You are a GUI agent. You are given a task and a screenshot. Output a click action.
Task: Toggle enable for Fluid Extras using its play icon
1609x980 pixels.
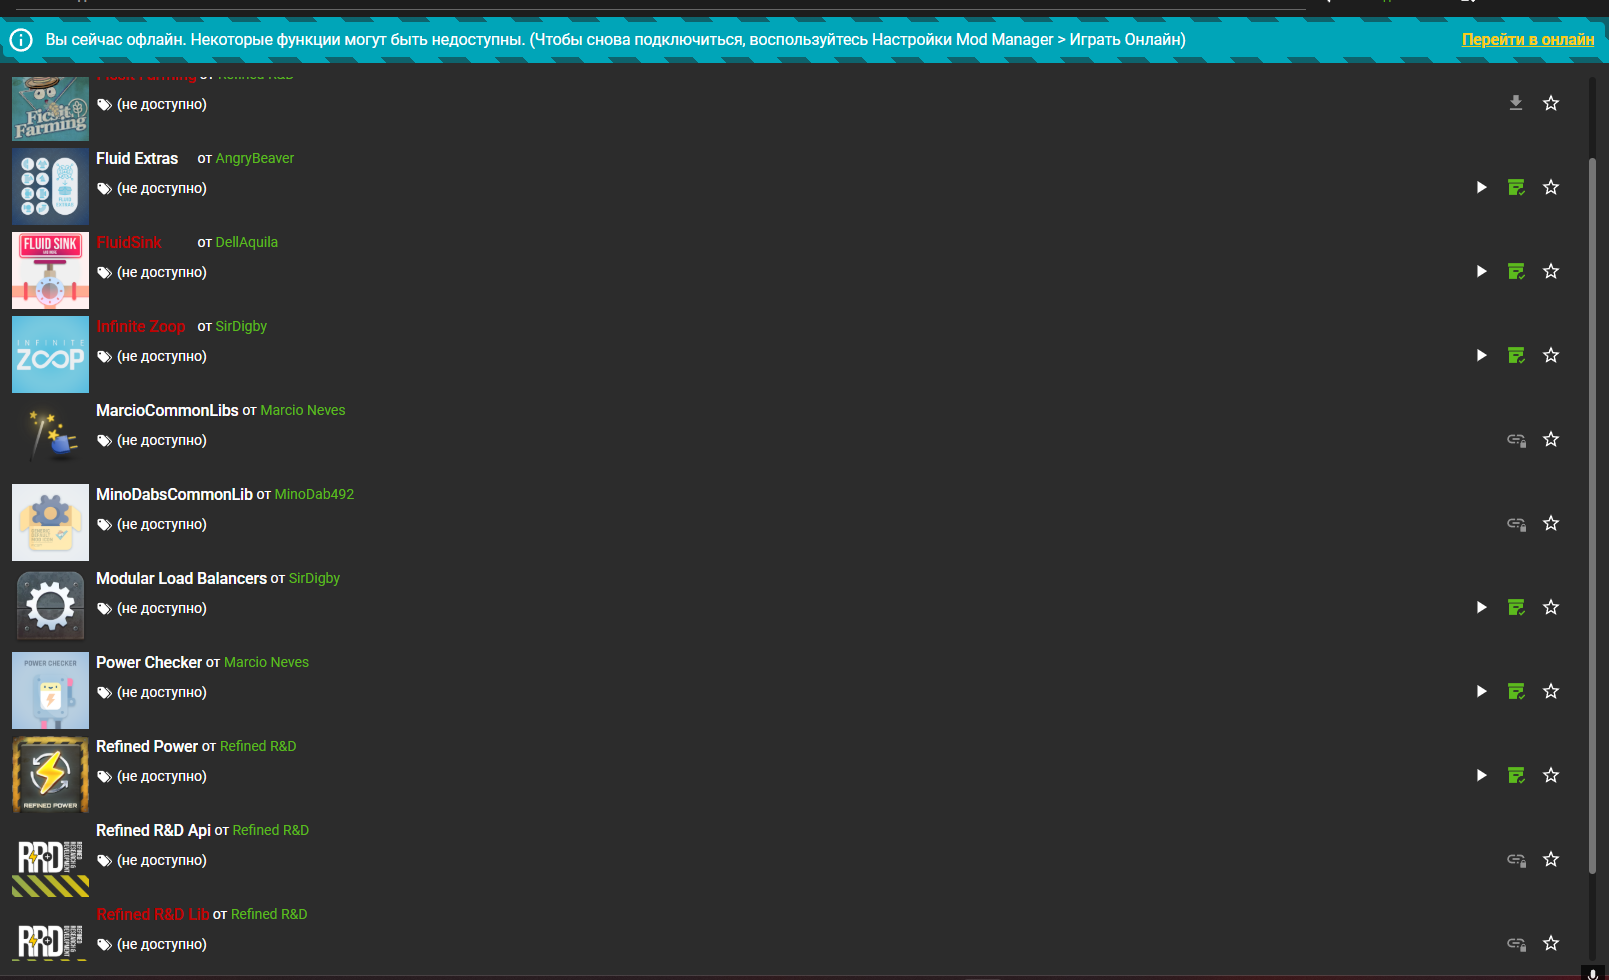click(1482, 187)
